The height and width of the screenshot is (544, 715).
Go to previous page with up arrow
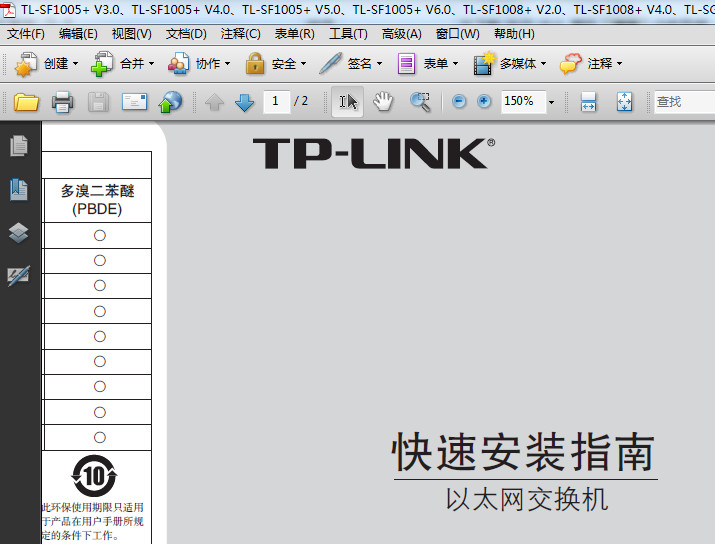point(214,102)
